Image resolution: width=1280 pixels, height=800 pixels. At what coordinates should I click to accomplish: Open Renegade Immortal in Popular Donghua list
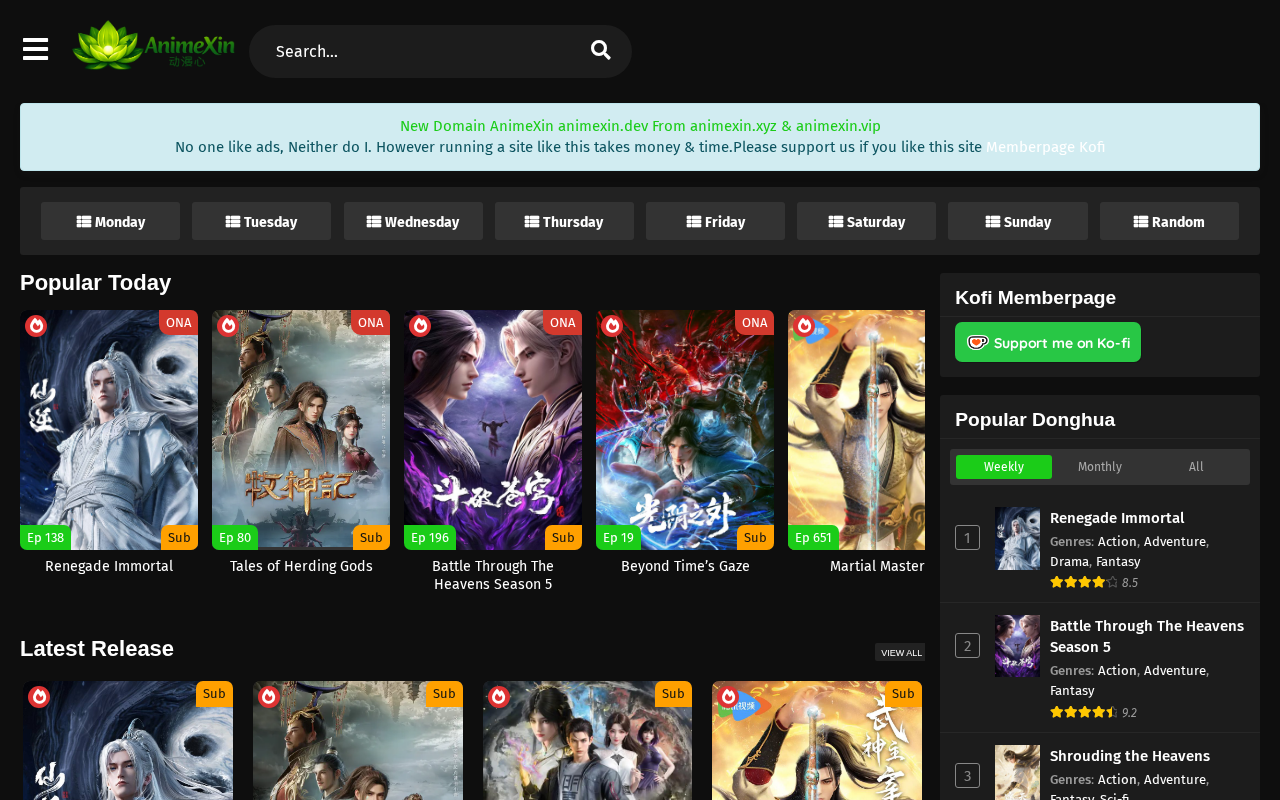[x=1117, y=518]
